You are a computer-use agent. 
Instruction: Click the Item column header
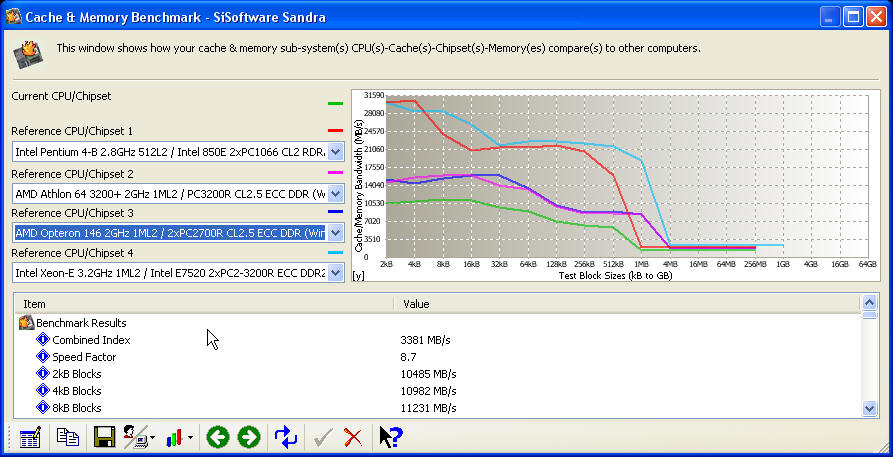pyautogui.click(x=204, y=304)
